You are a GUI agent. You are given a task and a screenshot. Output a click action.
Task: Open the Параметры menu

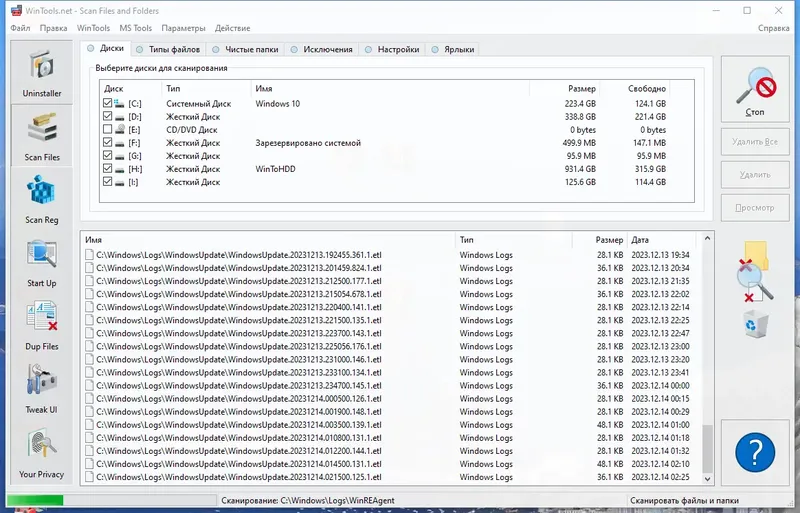tap(183, 28)
